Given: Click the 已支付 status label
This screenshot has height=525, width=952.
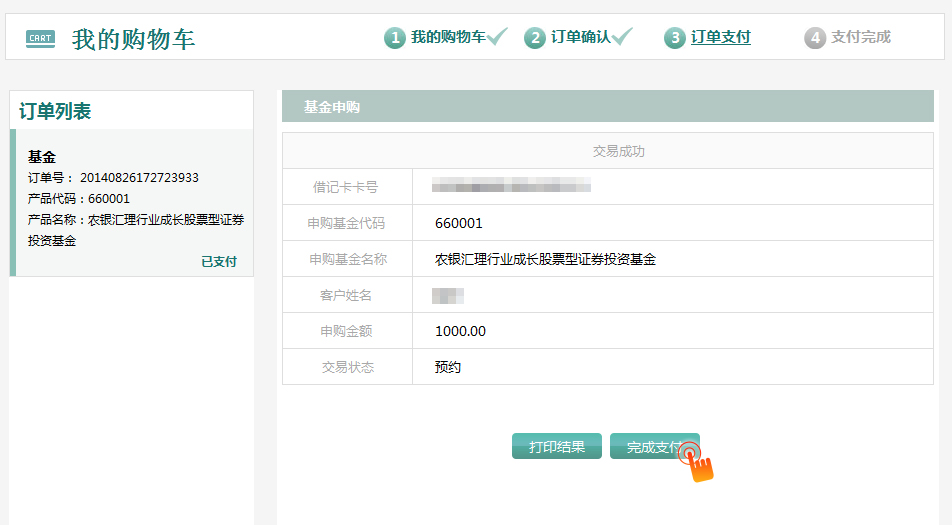Looking at the screenshot, I should (219, 262).
